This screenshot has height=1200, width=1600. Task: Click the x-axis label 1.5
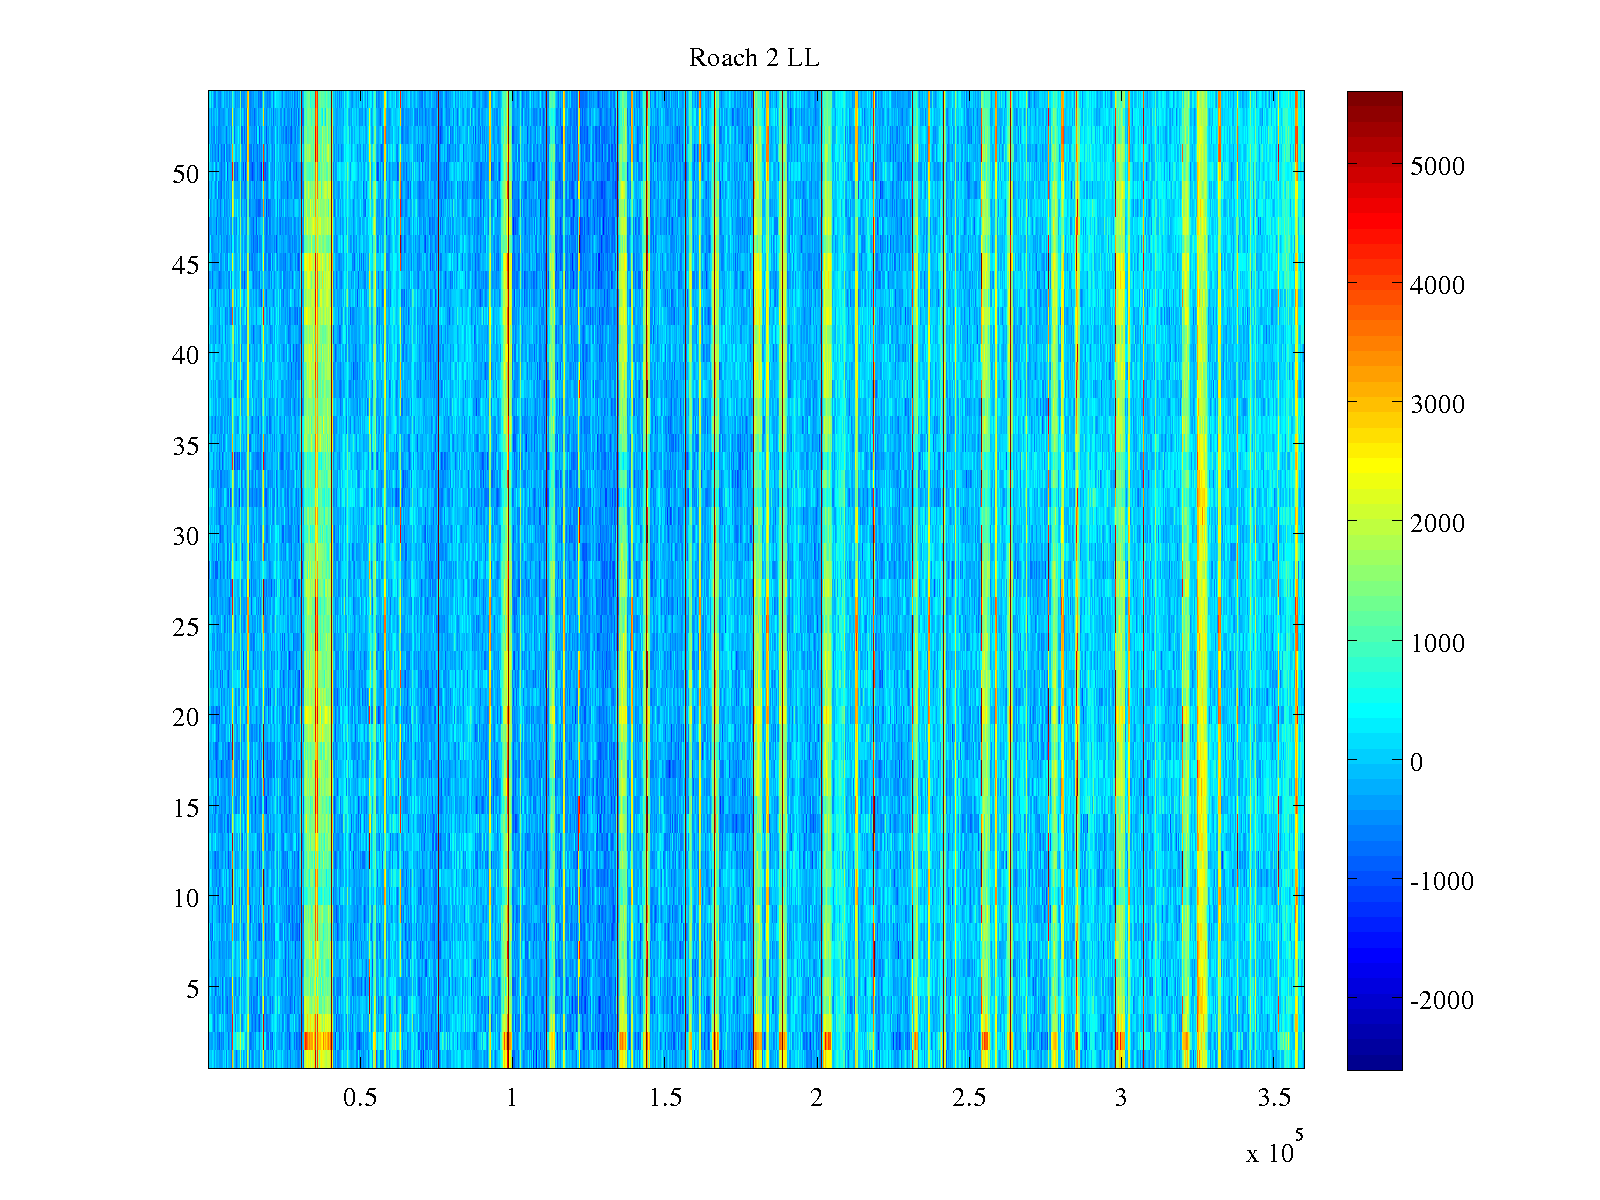pos(665,1098)
